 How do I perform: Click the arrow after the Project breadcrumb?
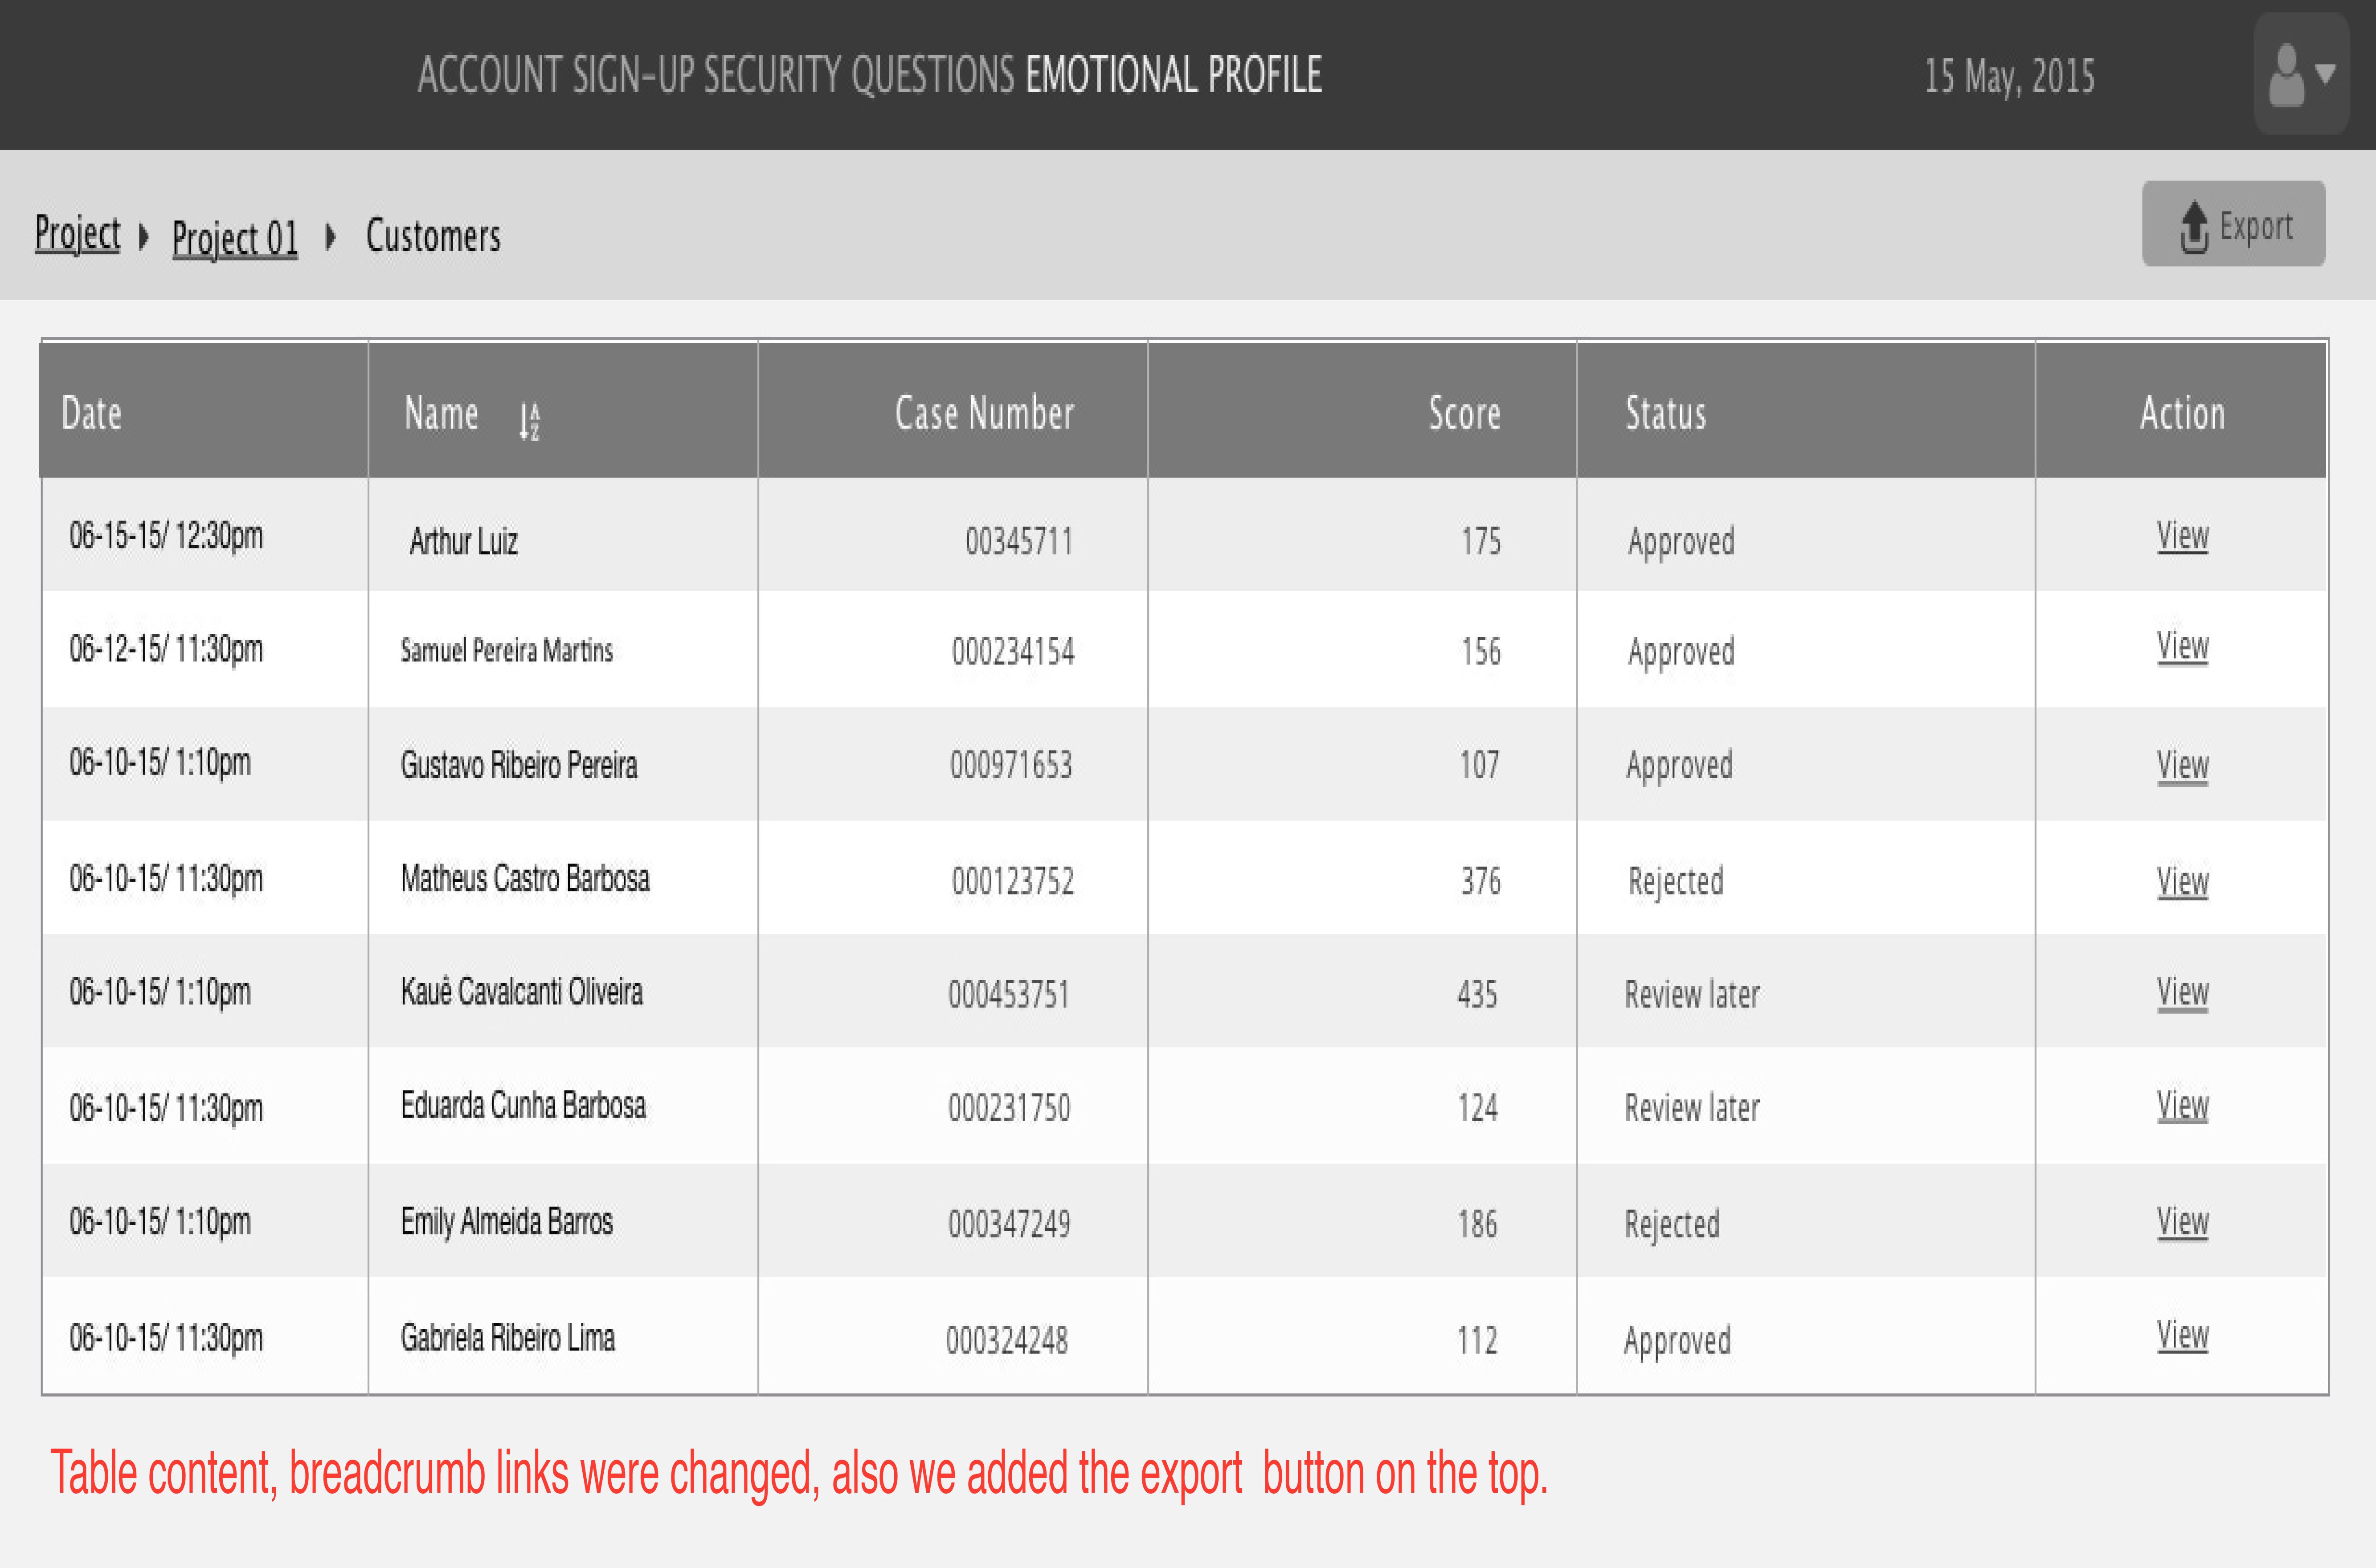click(x=144, y=237)
